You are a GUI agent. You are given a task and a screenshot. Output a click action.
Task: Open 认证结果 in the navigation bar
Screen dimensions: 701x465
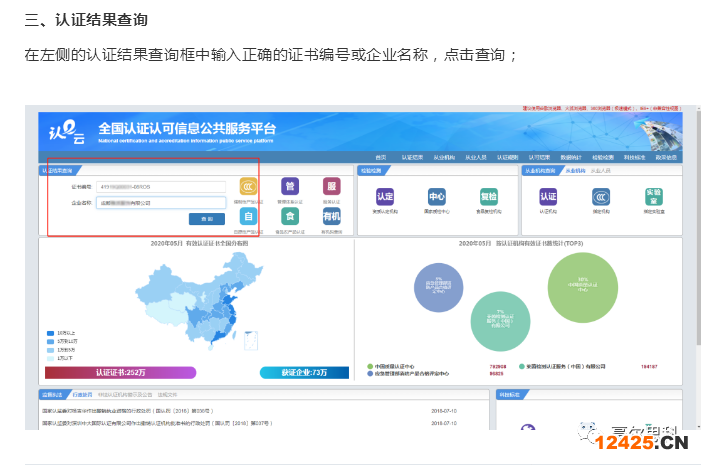tap(412, 157)
